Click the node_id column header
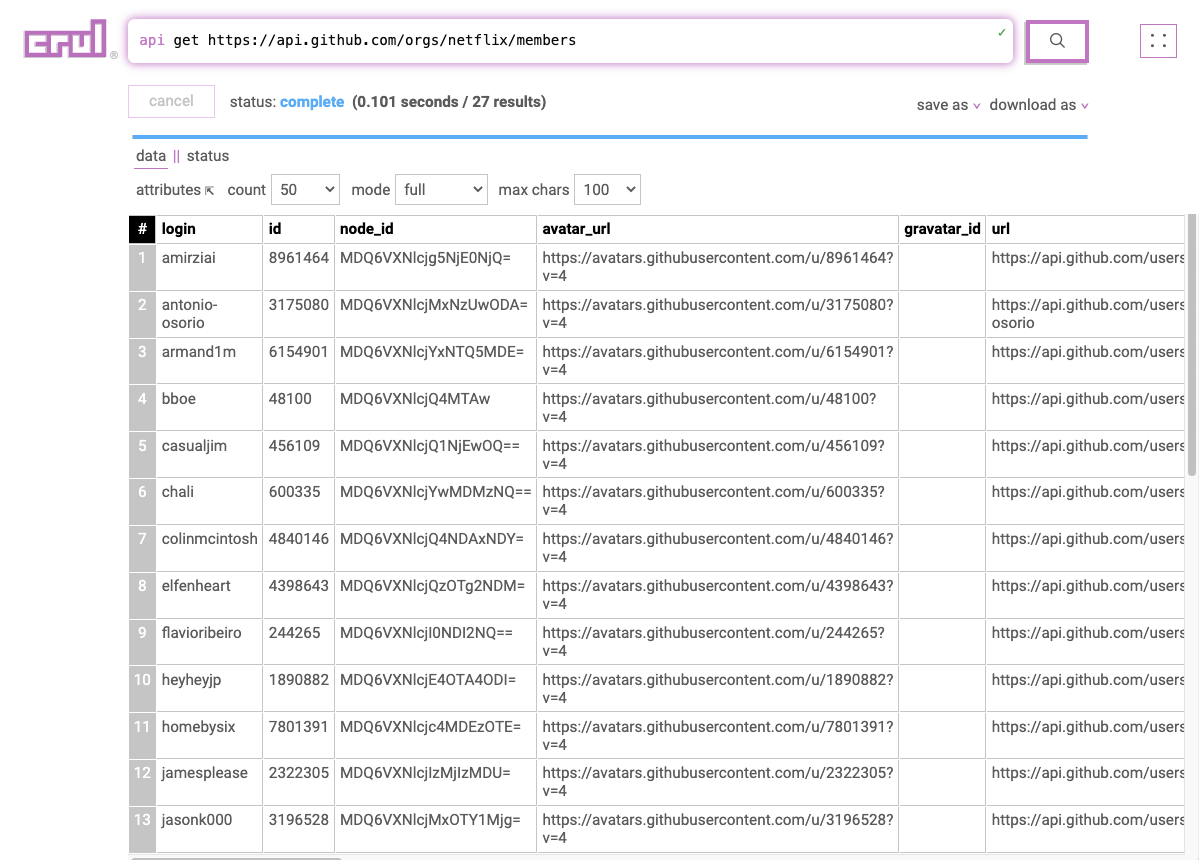This screenshot has width=1199, height=860. point(435,229)
